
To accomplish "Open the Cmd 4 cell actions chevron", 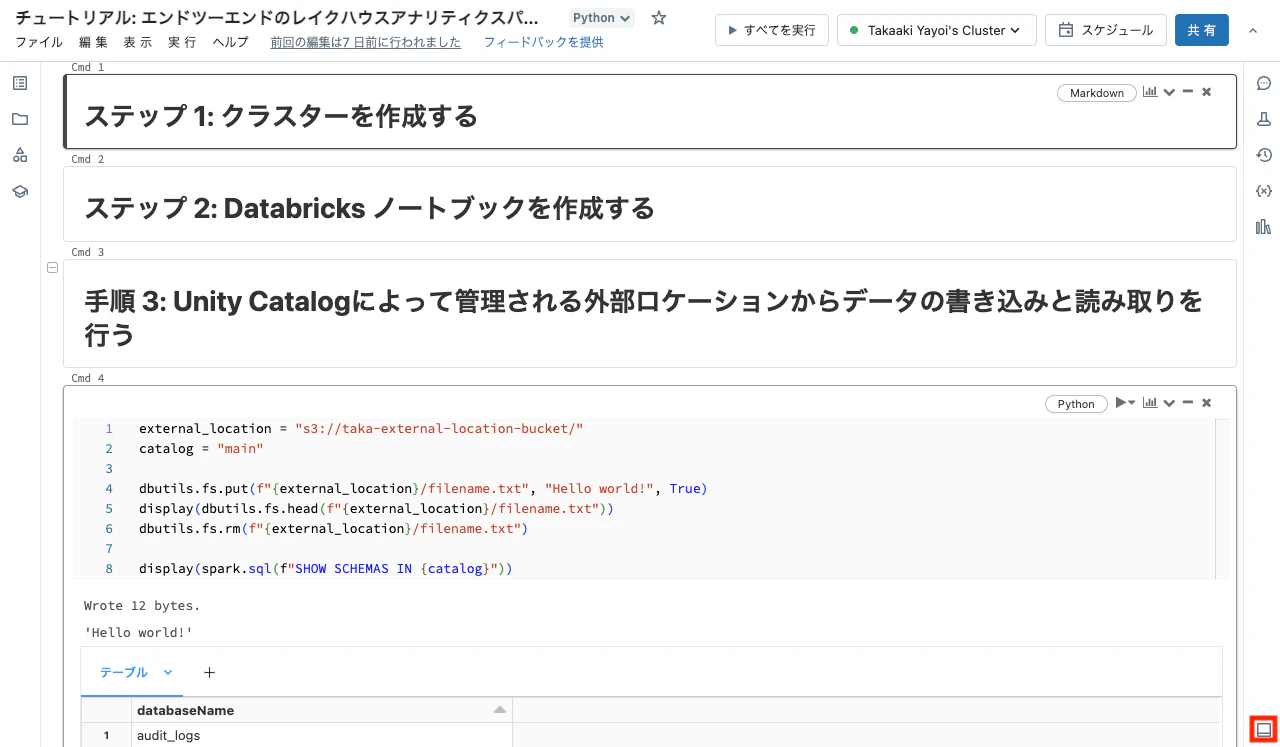I will click(x=1169, y=403).
